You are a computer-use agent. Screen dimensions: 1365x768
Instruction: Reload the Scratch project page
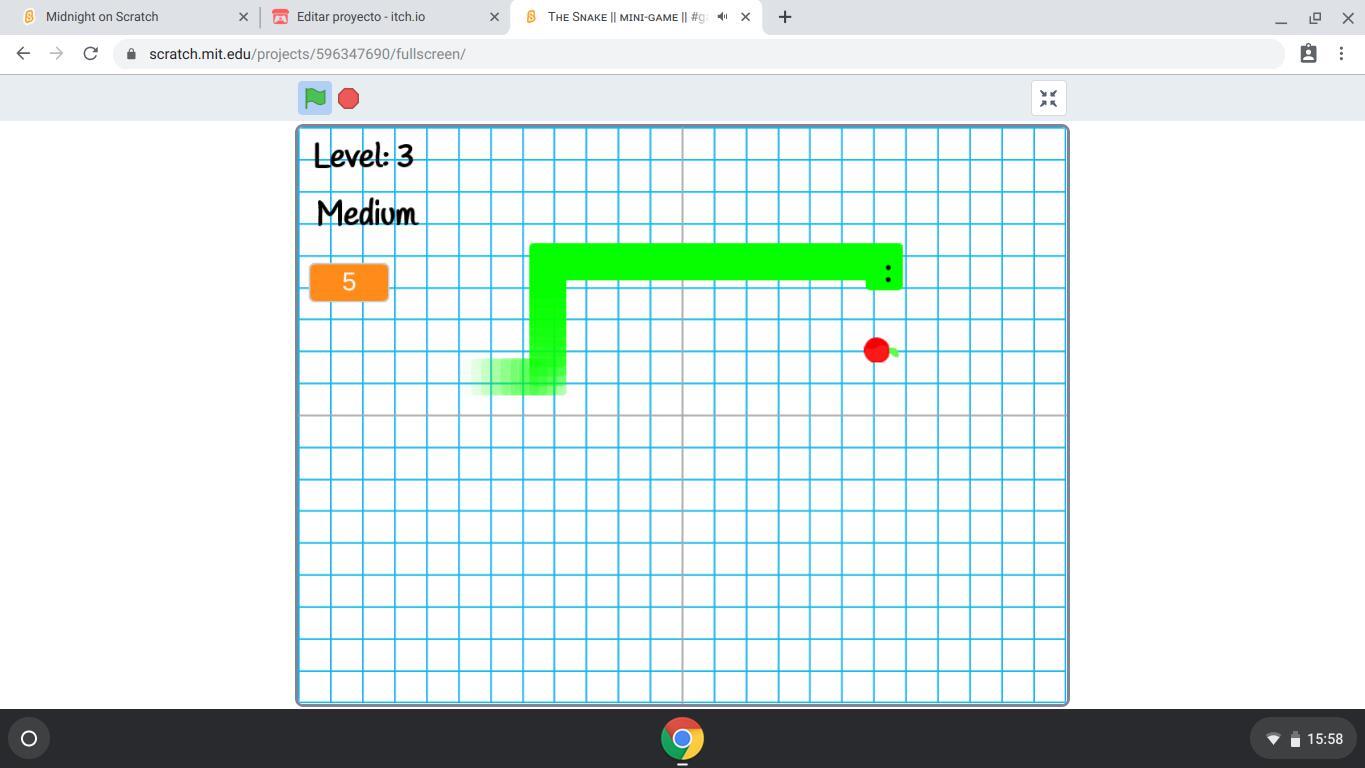point(90,54)
